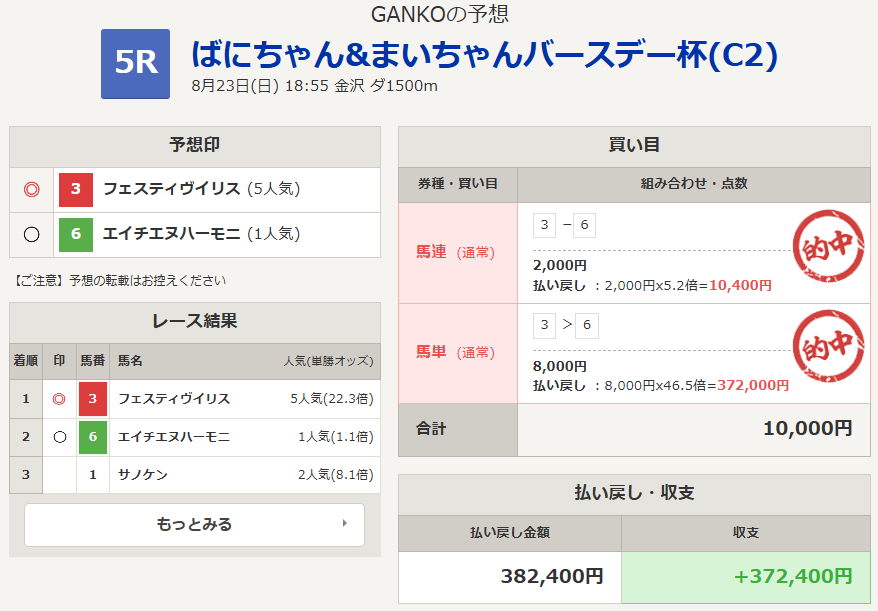Viewport: 878px width, 611px height.
Task: Click the 払い戻し金額 header
Action: [510, 533]
